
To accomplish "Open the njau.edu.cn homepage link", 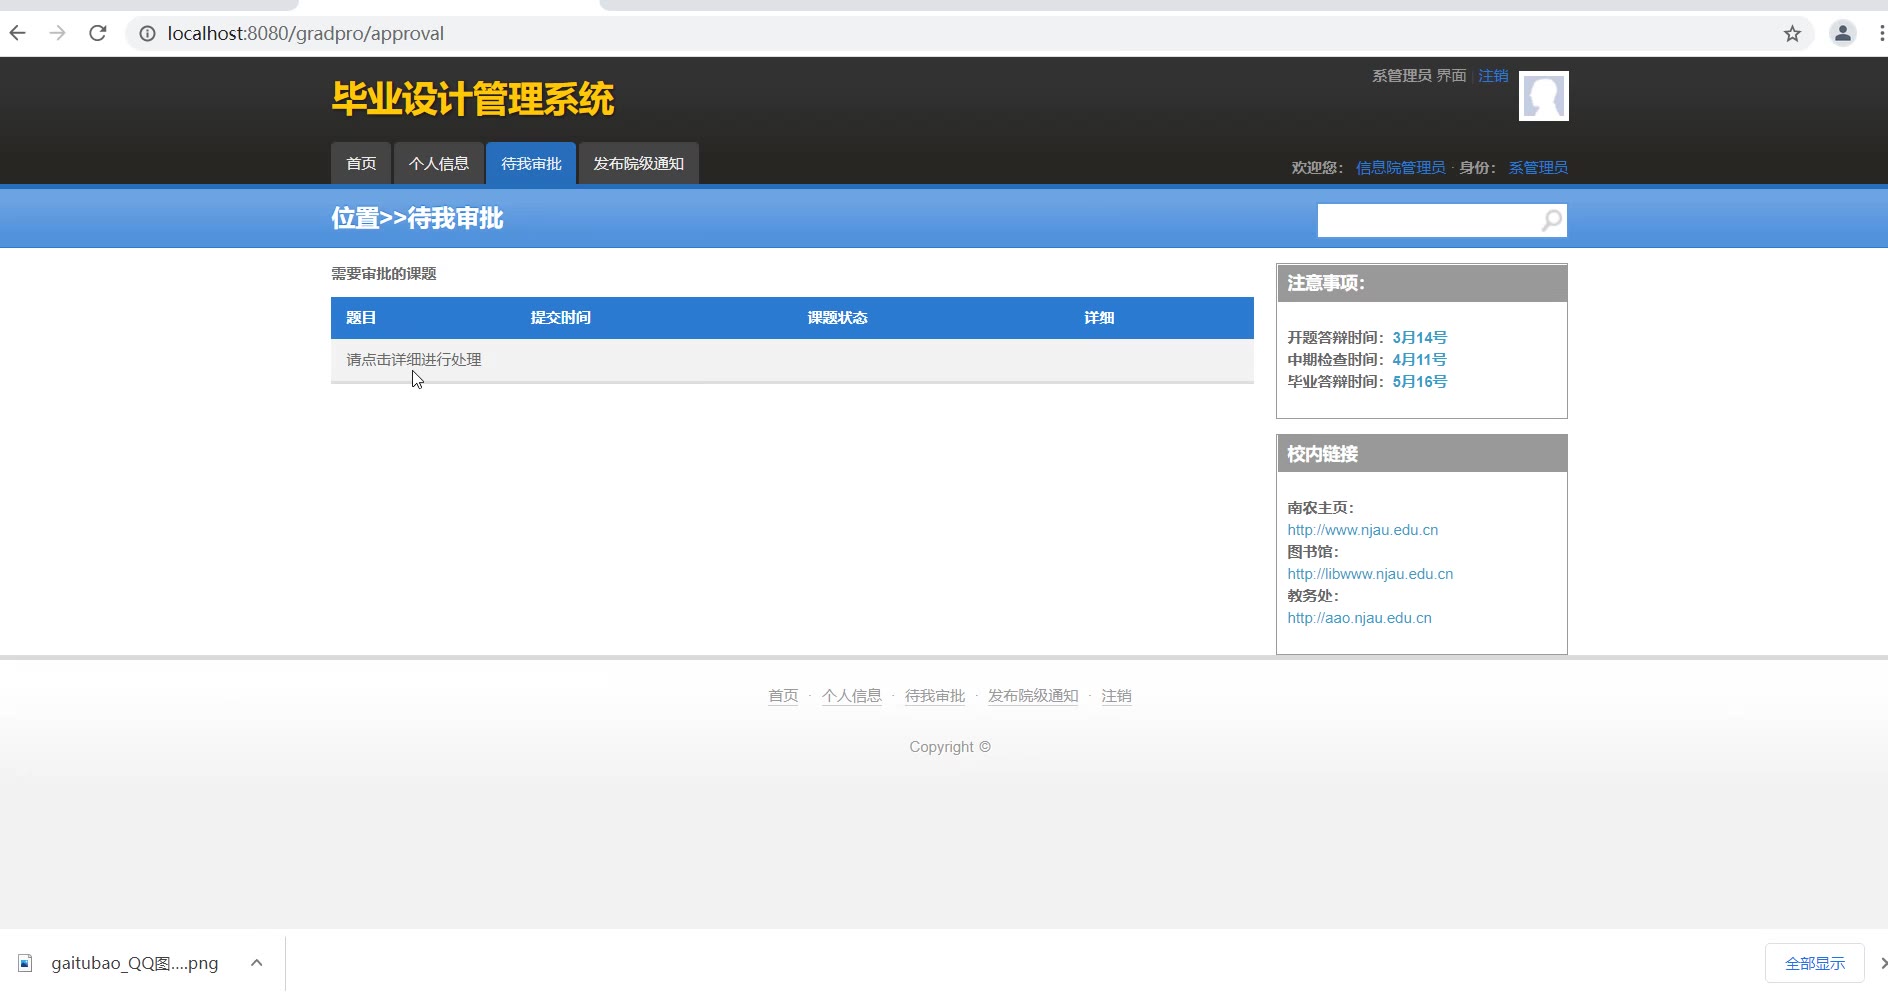I will coord(1362,530).
